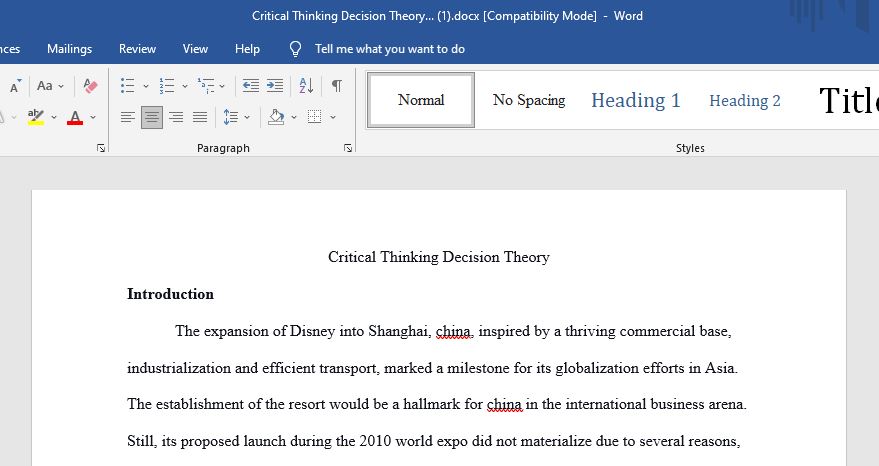
Task: Apply the Heading 1 style
Action: click(636, 100)
